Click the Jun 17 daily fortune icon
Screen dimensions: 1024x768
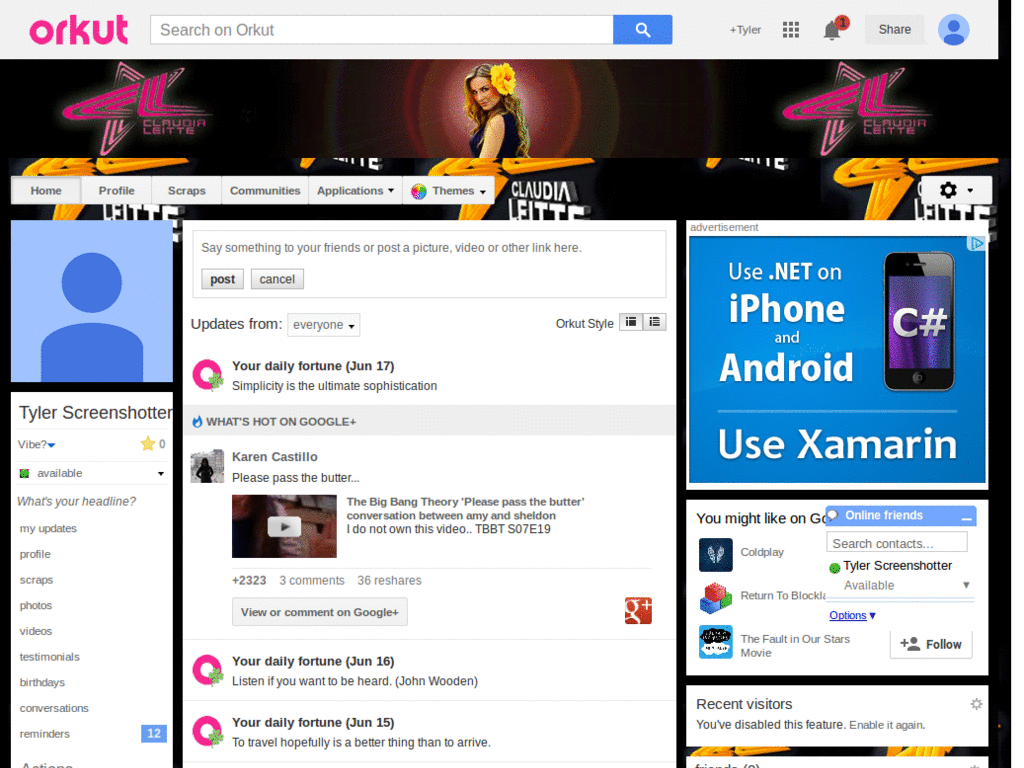(x=208, y=376)
